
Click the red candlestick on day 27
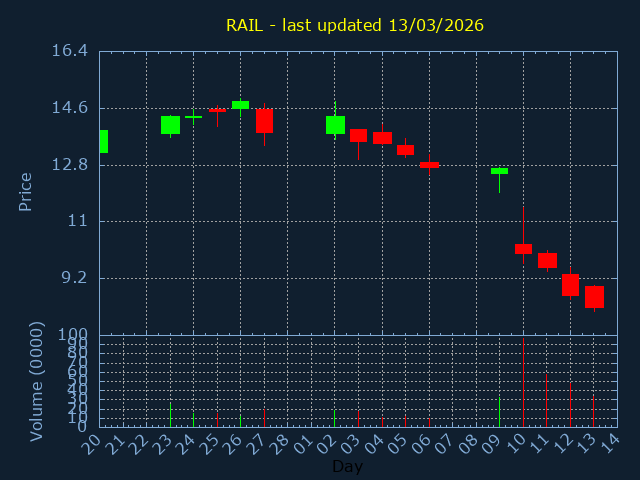264,121
